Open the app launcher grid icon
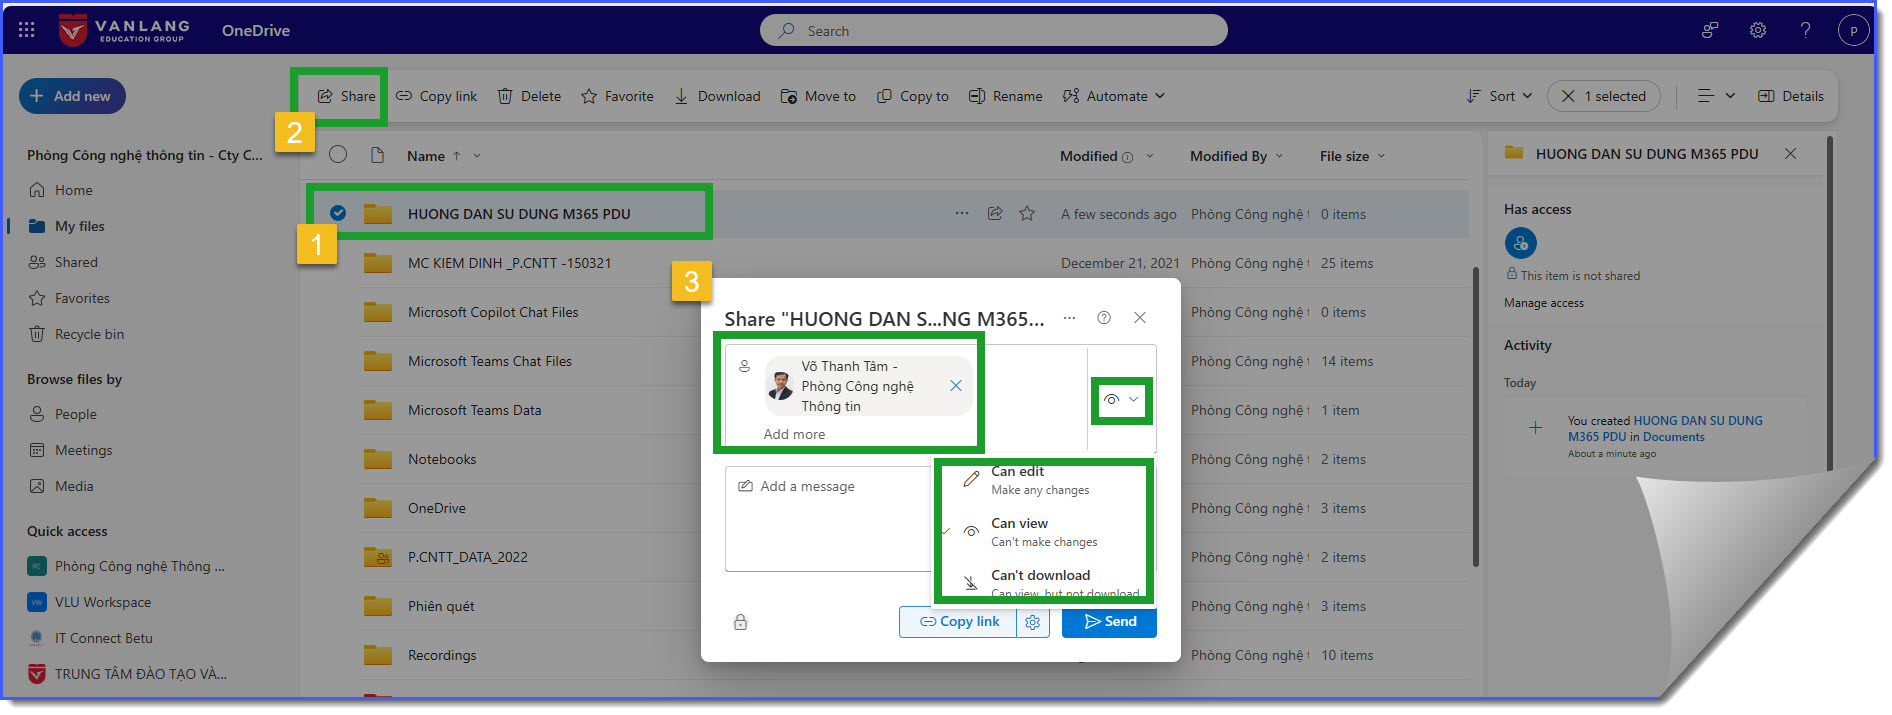Image resolution: width=1892 pixels, height=715 pixels. coord(27,30)
